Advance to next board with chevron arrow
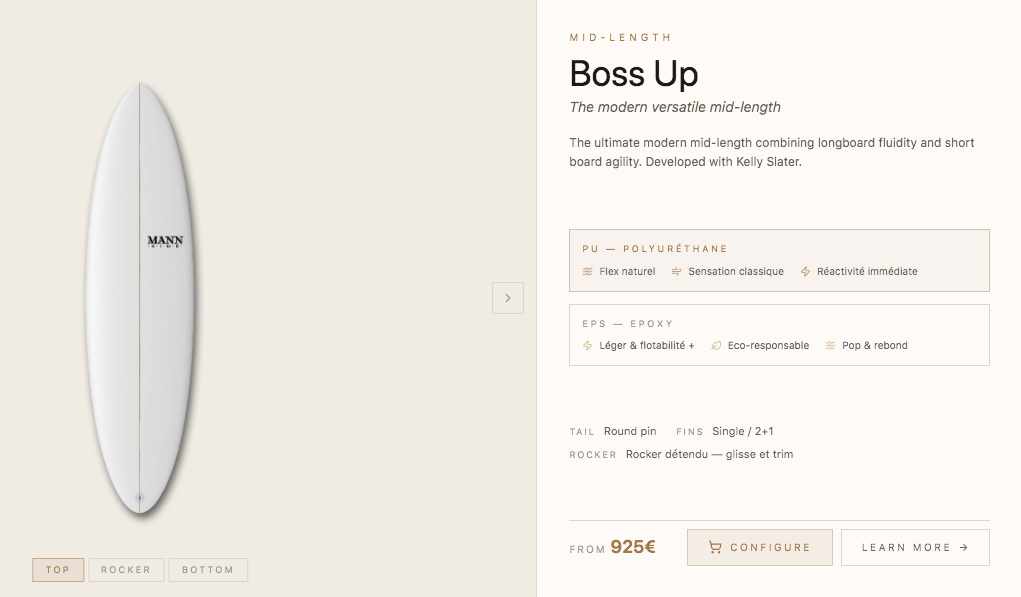 (508, 298)
